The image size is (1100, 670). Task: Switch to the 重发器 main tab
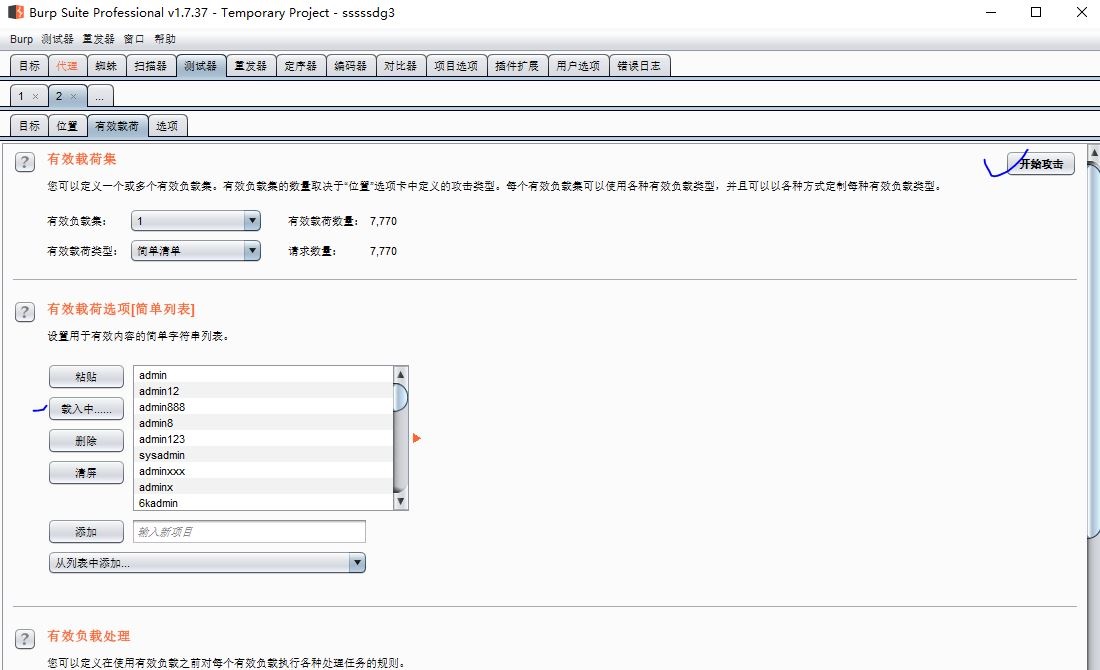pos(250,65)
